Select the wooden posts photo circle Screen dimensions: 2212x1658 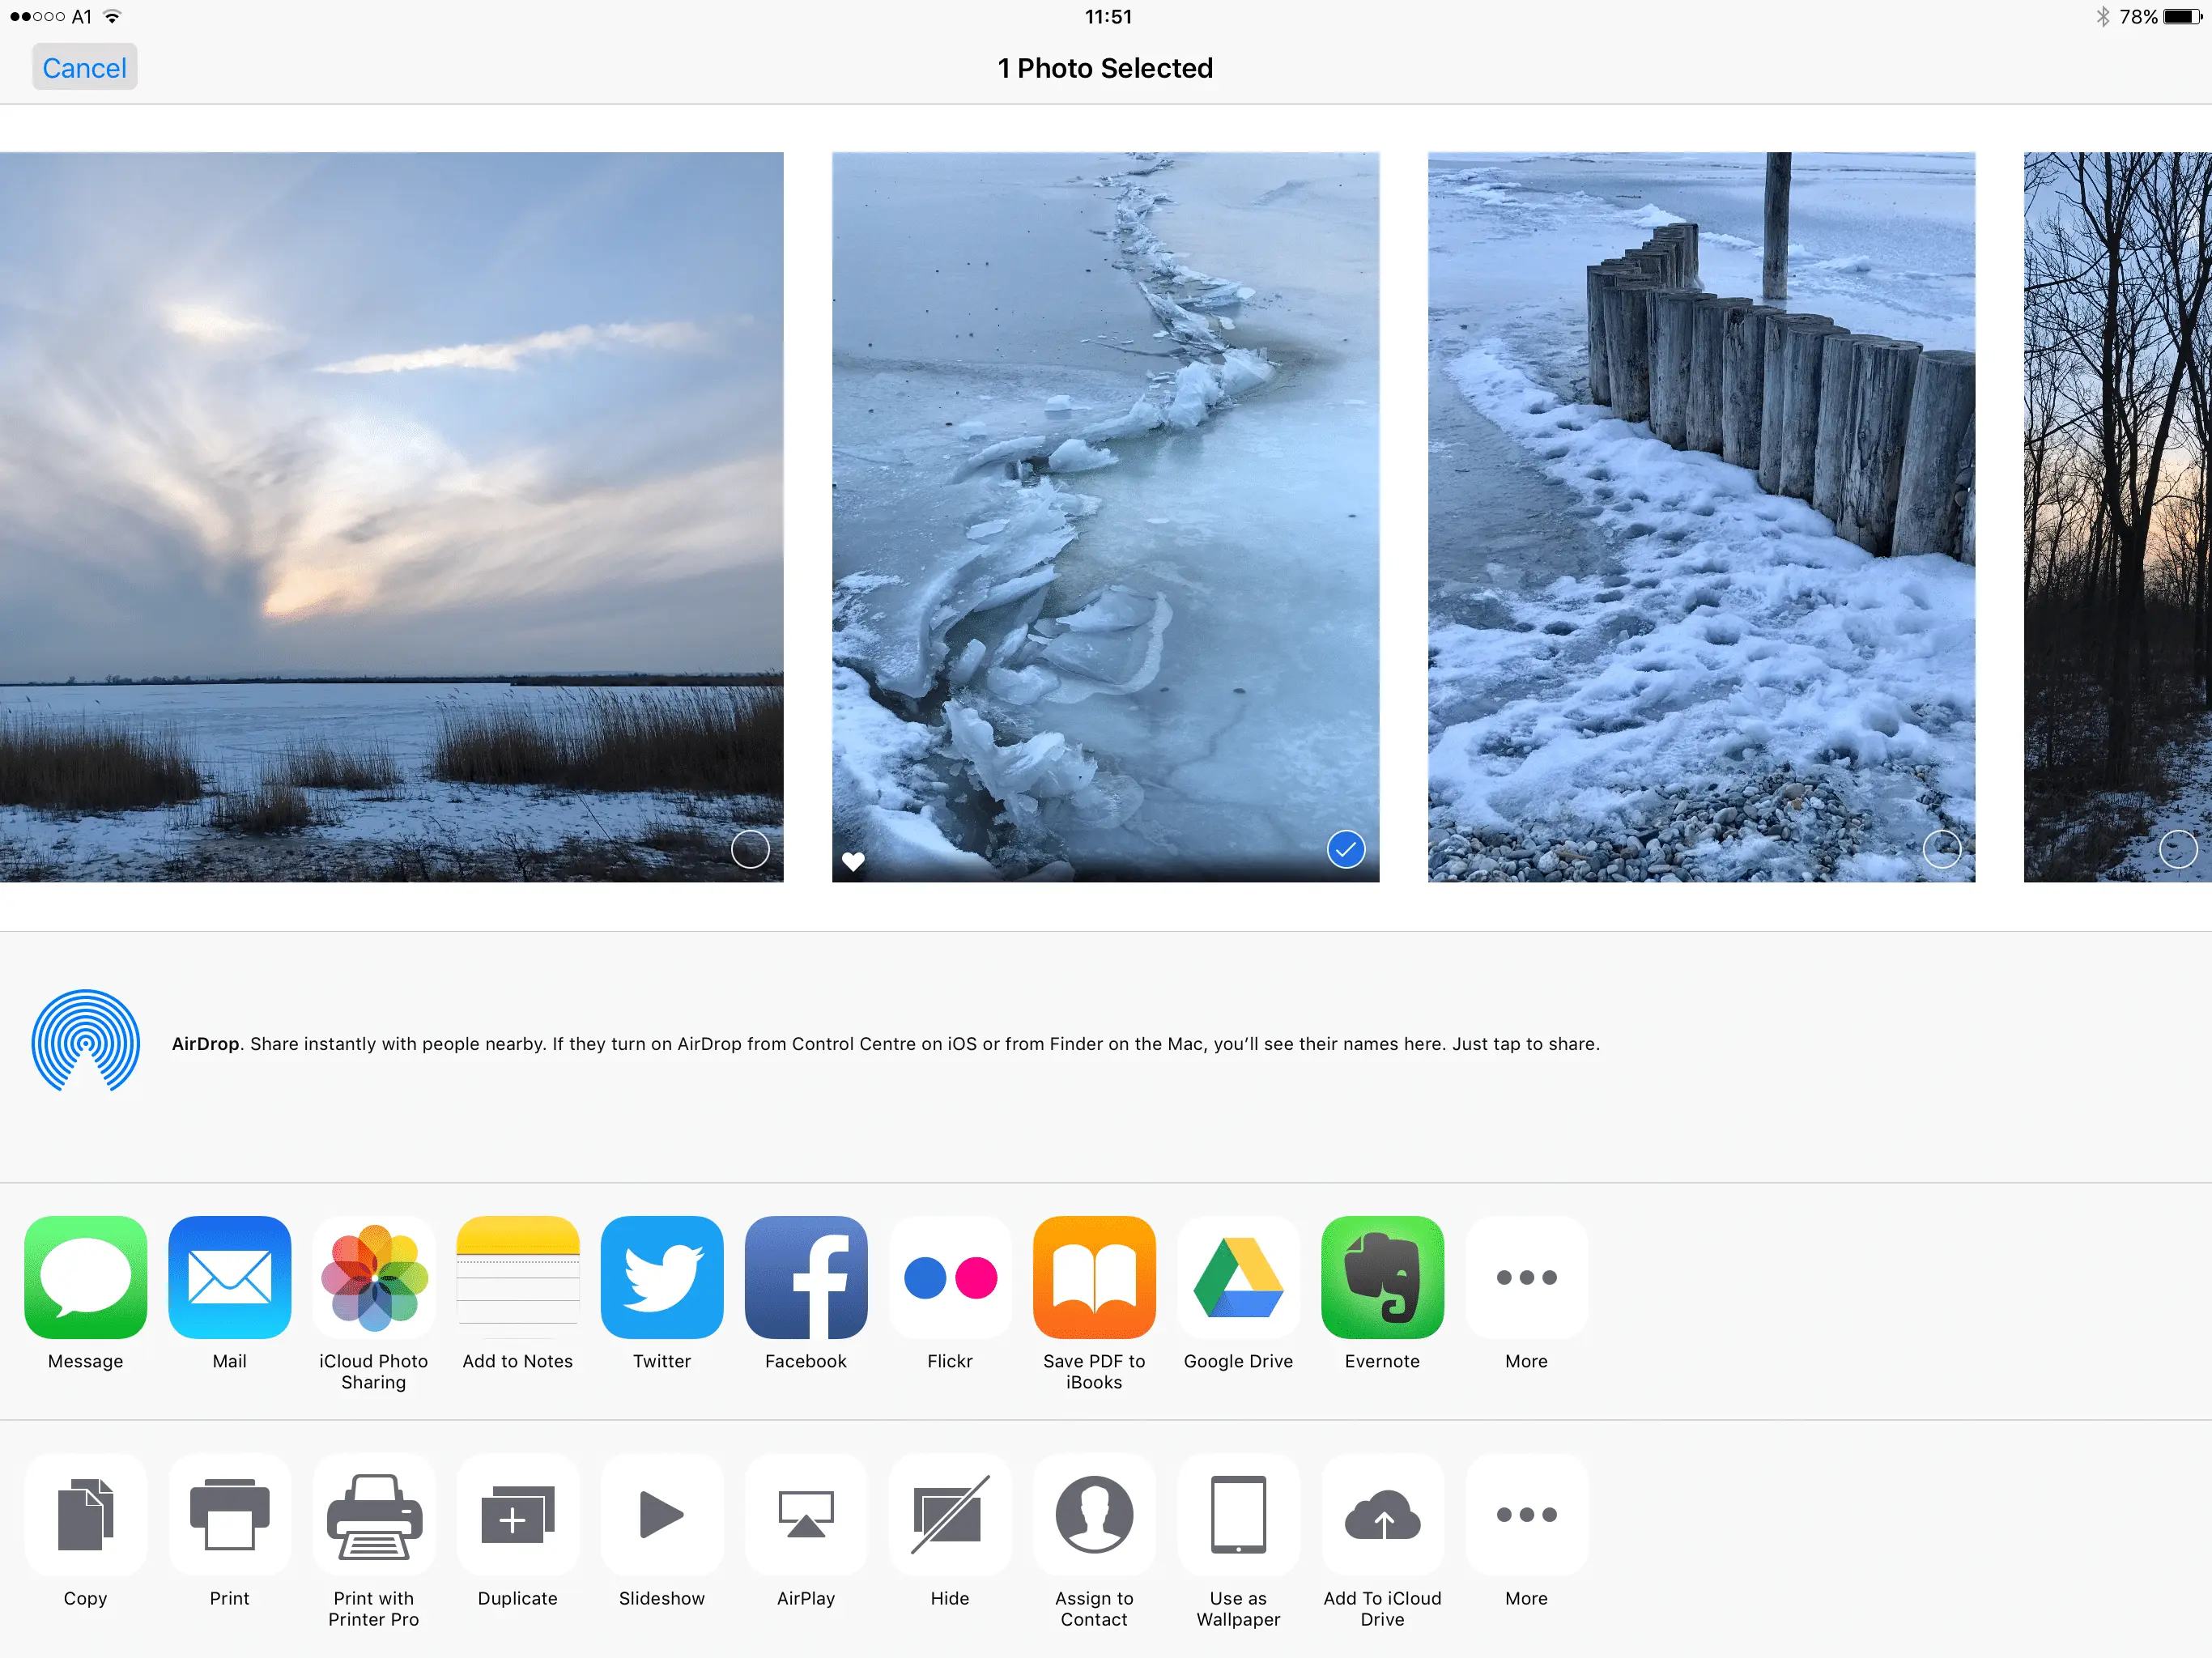click(x=1941, y=849)
